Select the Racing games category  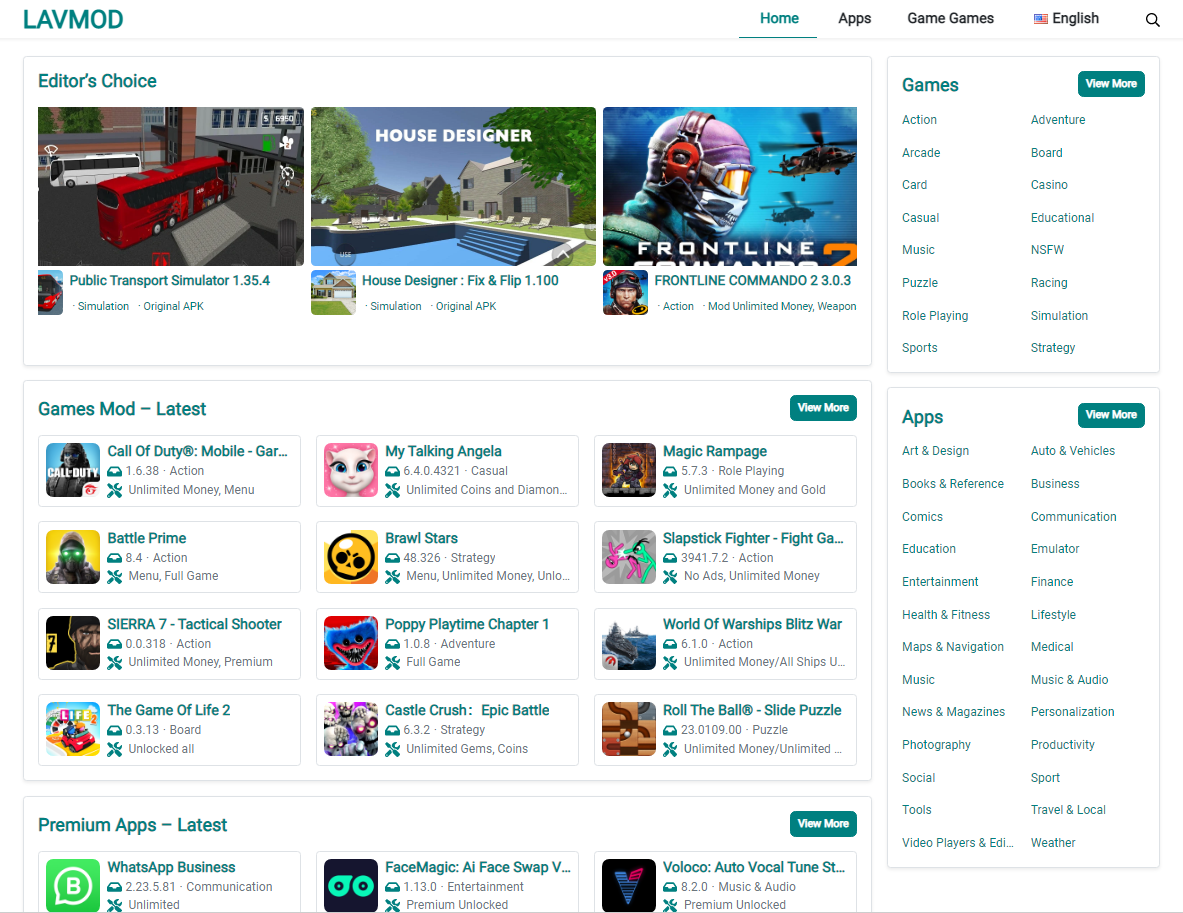tap(1049, 283)
